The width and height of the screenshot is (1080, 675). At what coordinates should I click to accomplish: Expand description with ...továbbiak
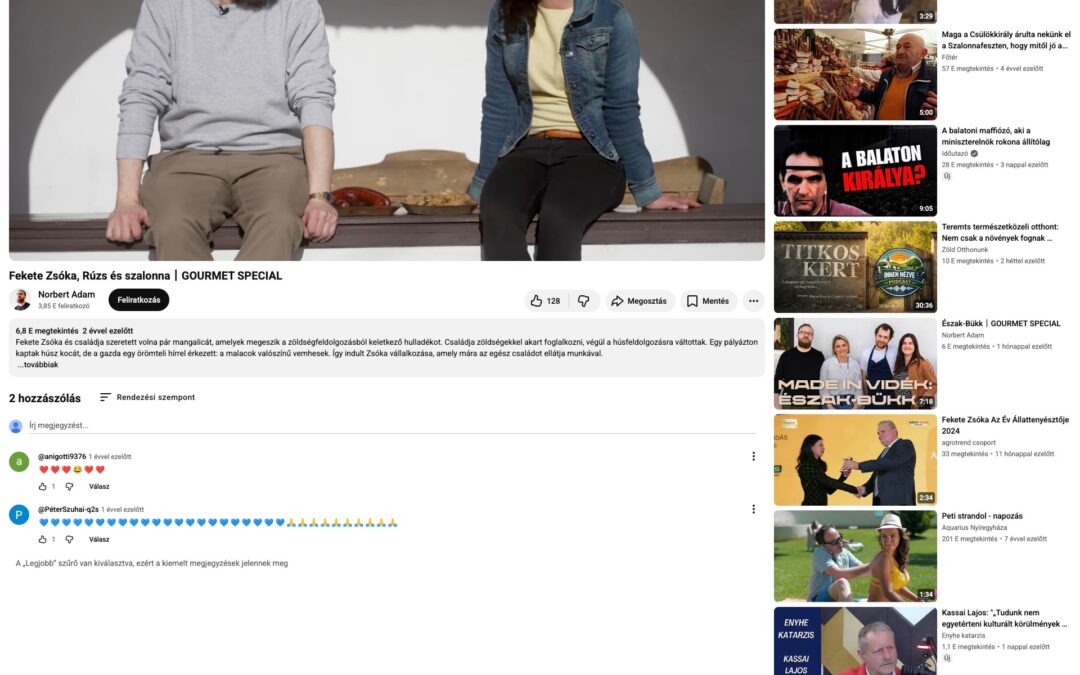tap(38, 364)
